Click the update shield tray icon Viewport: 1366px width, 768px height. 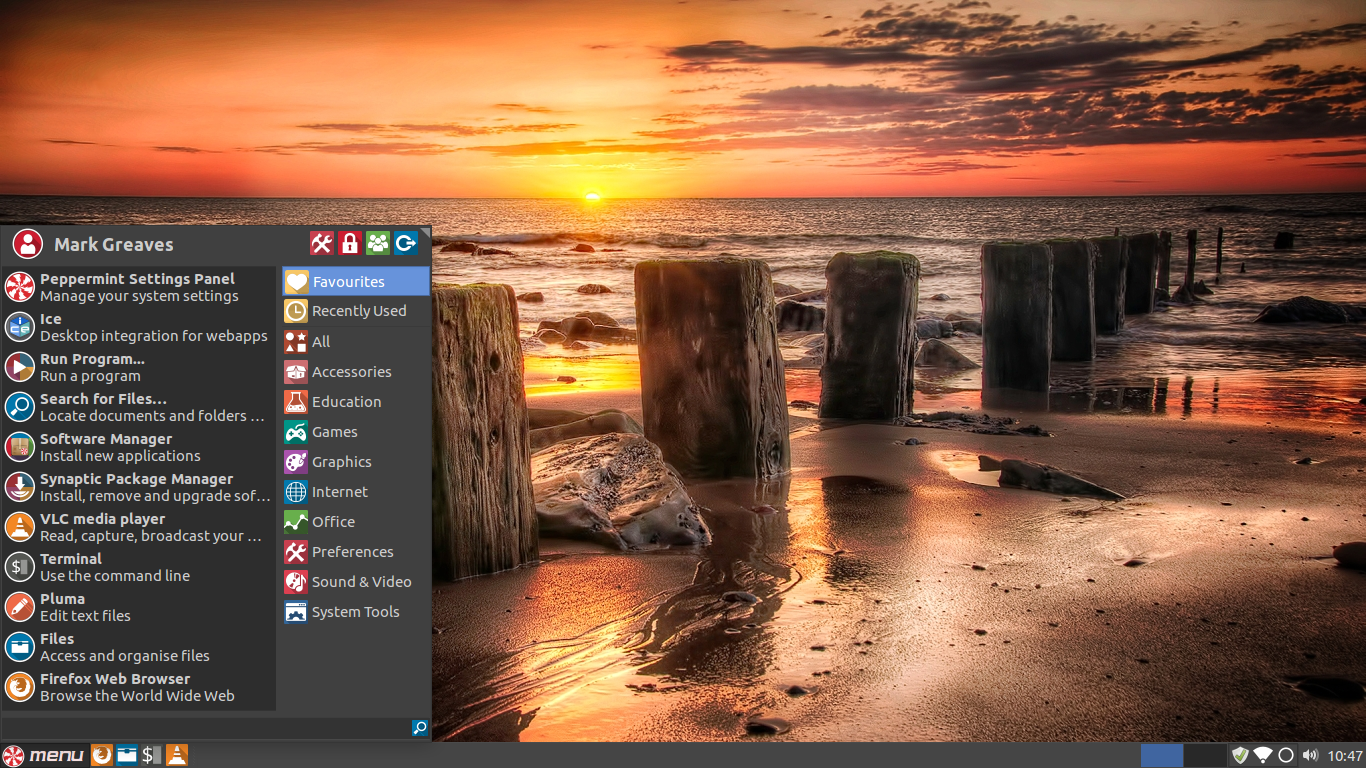pos(1241,755)
